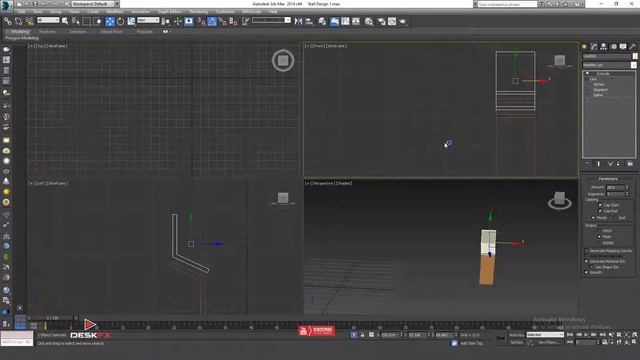Click the 3ds Max application logo button
640x360 pixels.
6,7
